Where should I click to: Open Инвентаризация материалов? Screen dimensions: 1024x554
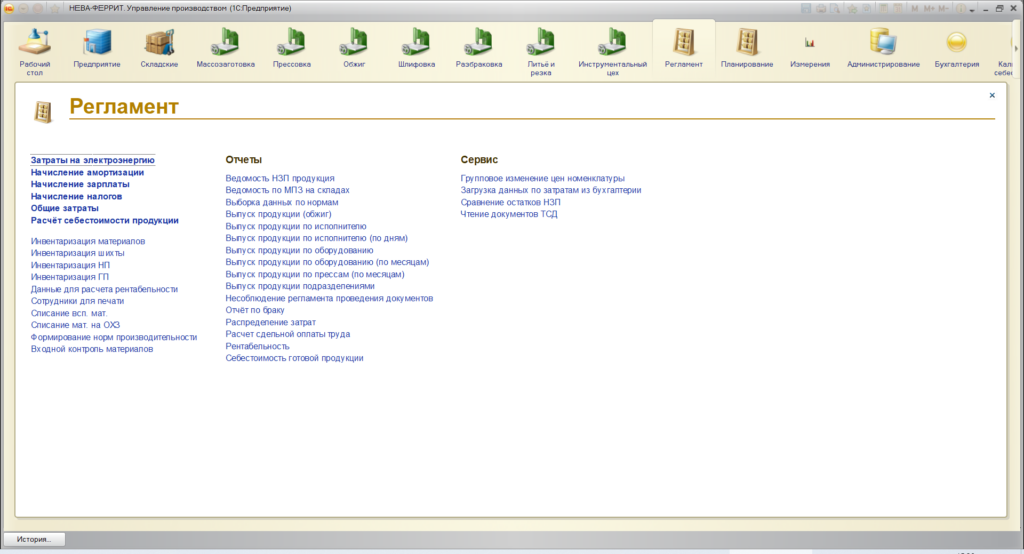(88, 241)
